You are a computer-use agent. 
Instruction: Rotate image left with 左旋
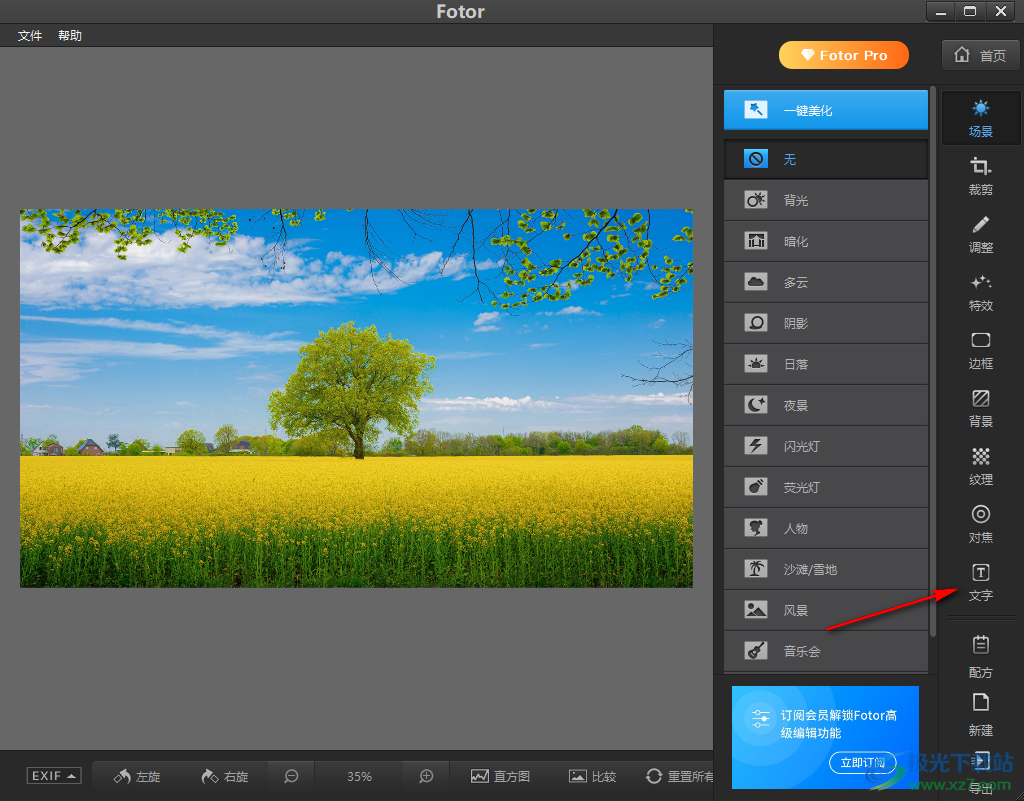137,776
